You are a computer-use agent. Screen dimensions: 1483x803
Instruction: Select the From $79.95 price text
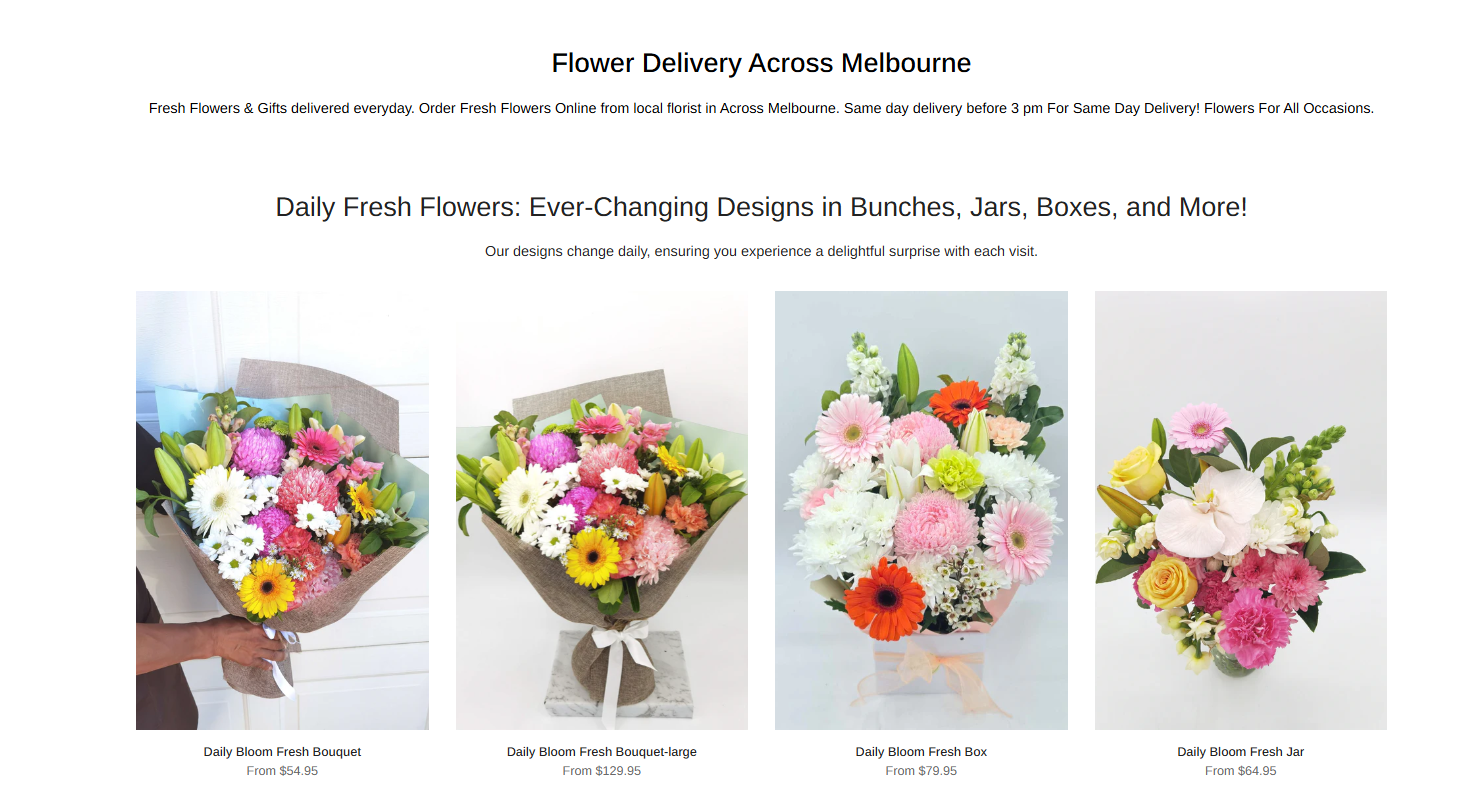(921, 771)
